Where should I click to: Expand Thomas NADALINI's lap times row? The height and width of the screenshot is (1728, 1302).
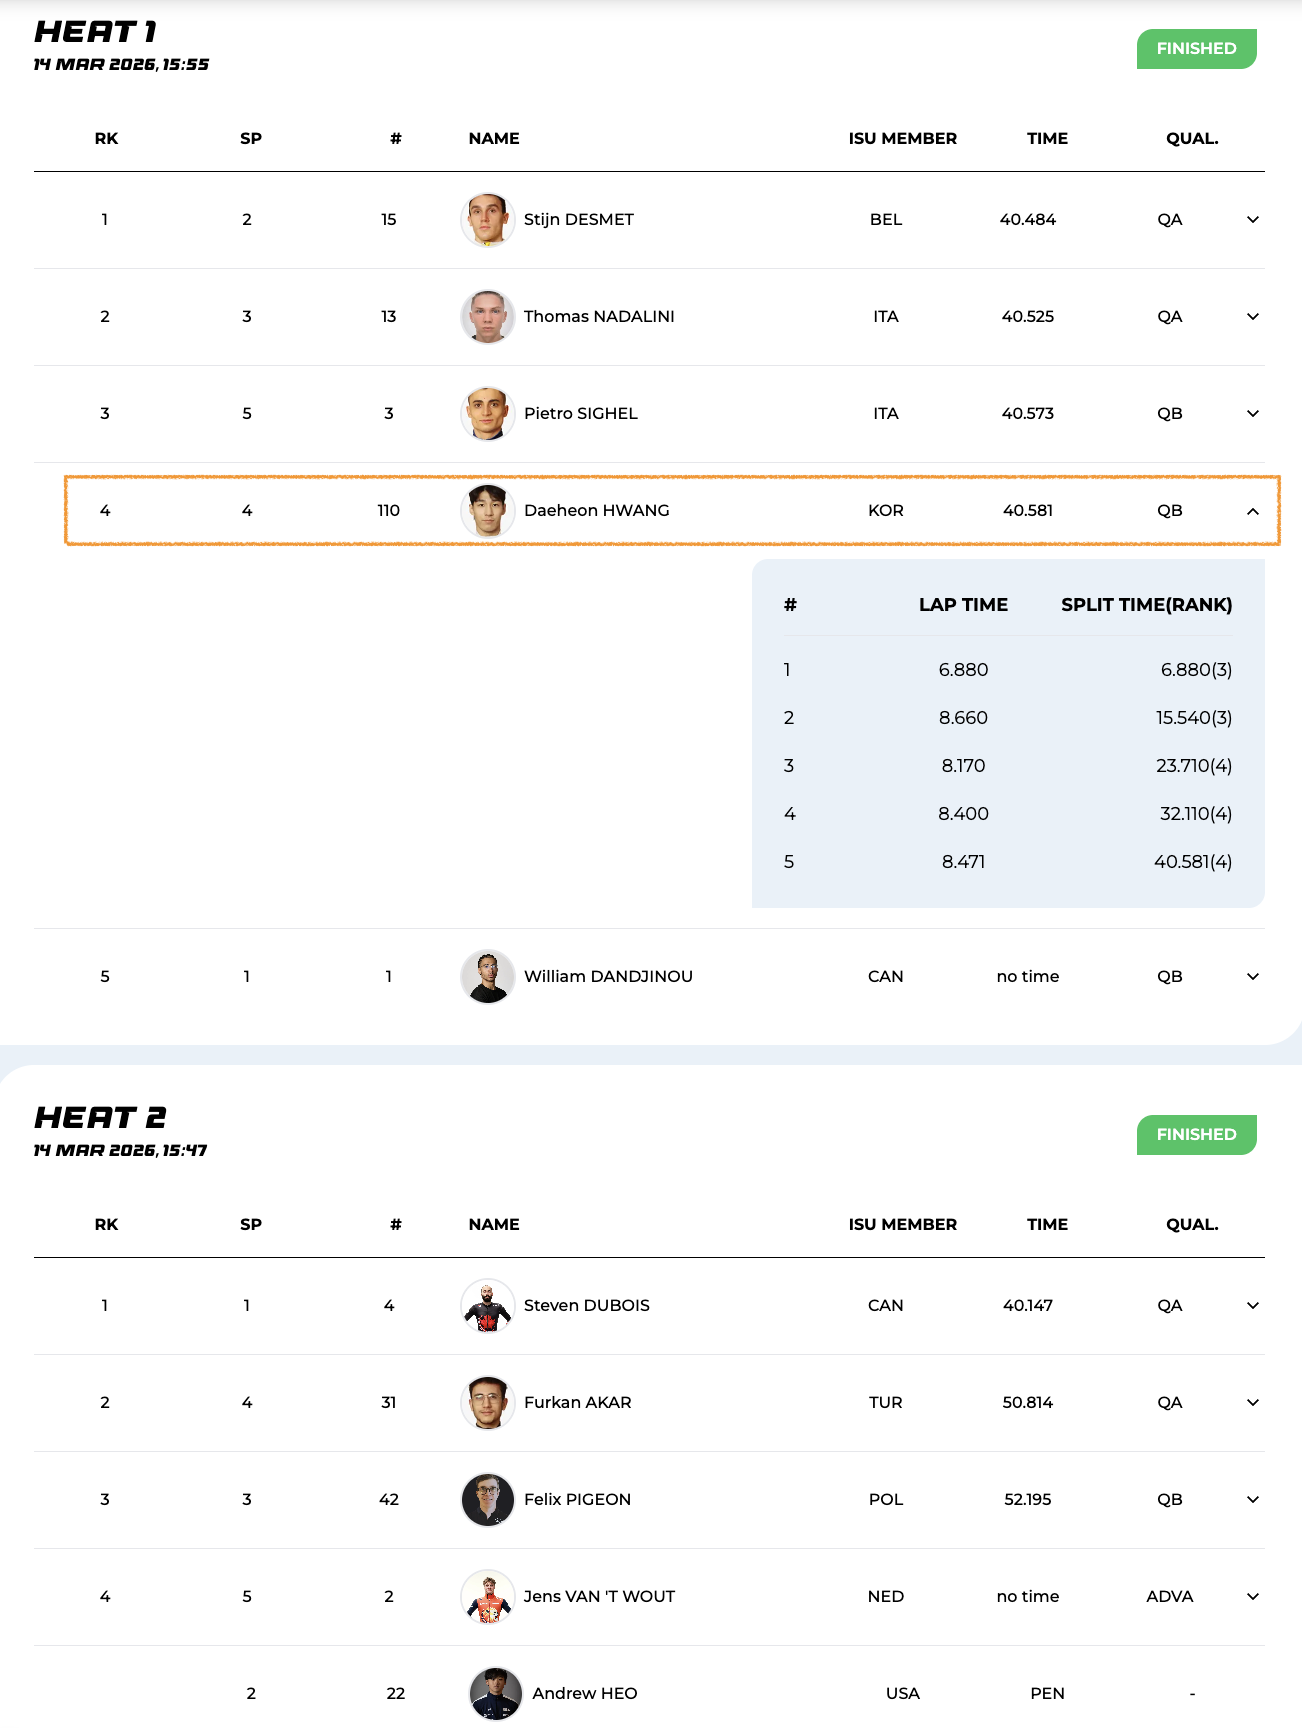tap(1252, 317)
